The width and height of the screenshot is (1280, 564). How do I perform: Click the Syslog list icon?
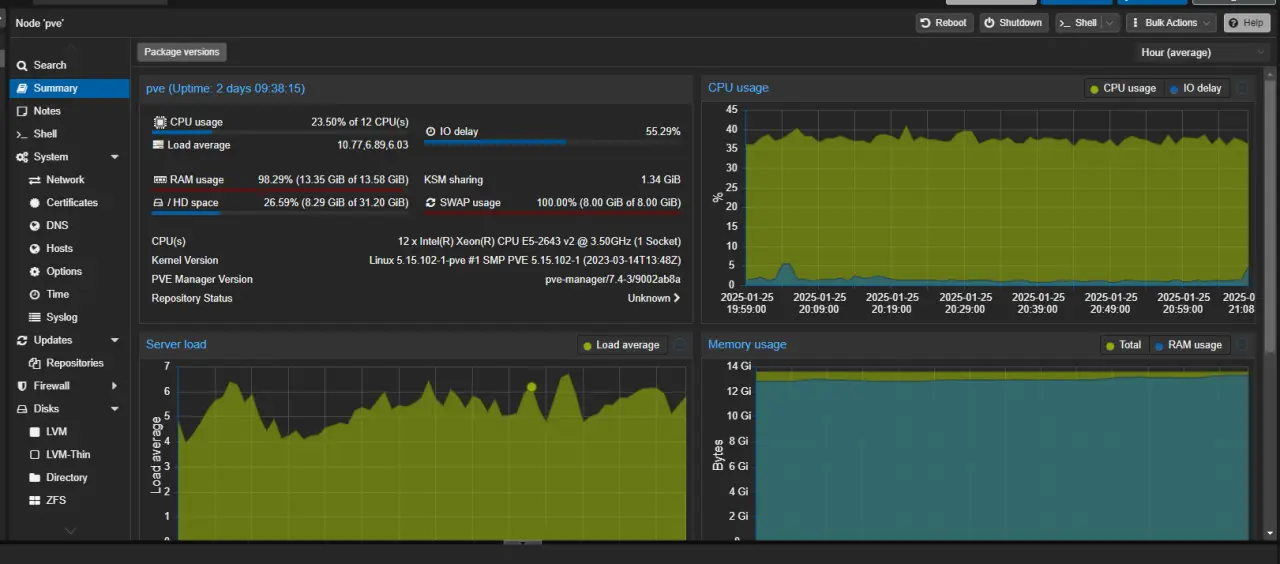[x=35, y=318]
